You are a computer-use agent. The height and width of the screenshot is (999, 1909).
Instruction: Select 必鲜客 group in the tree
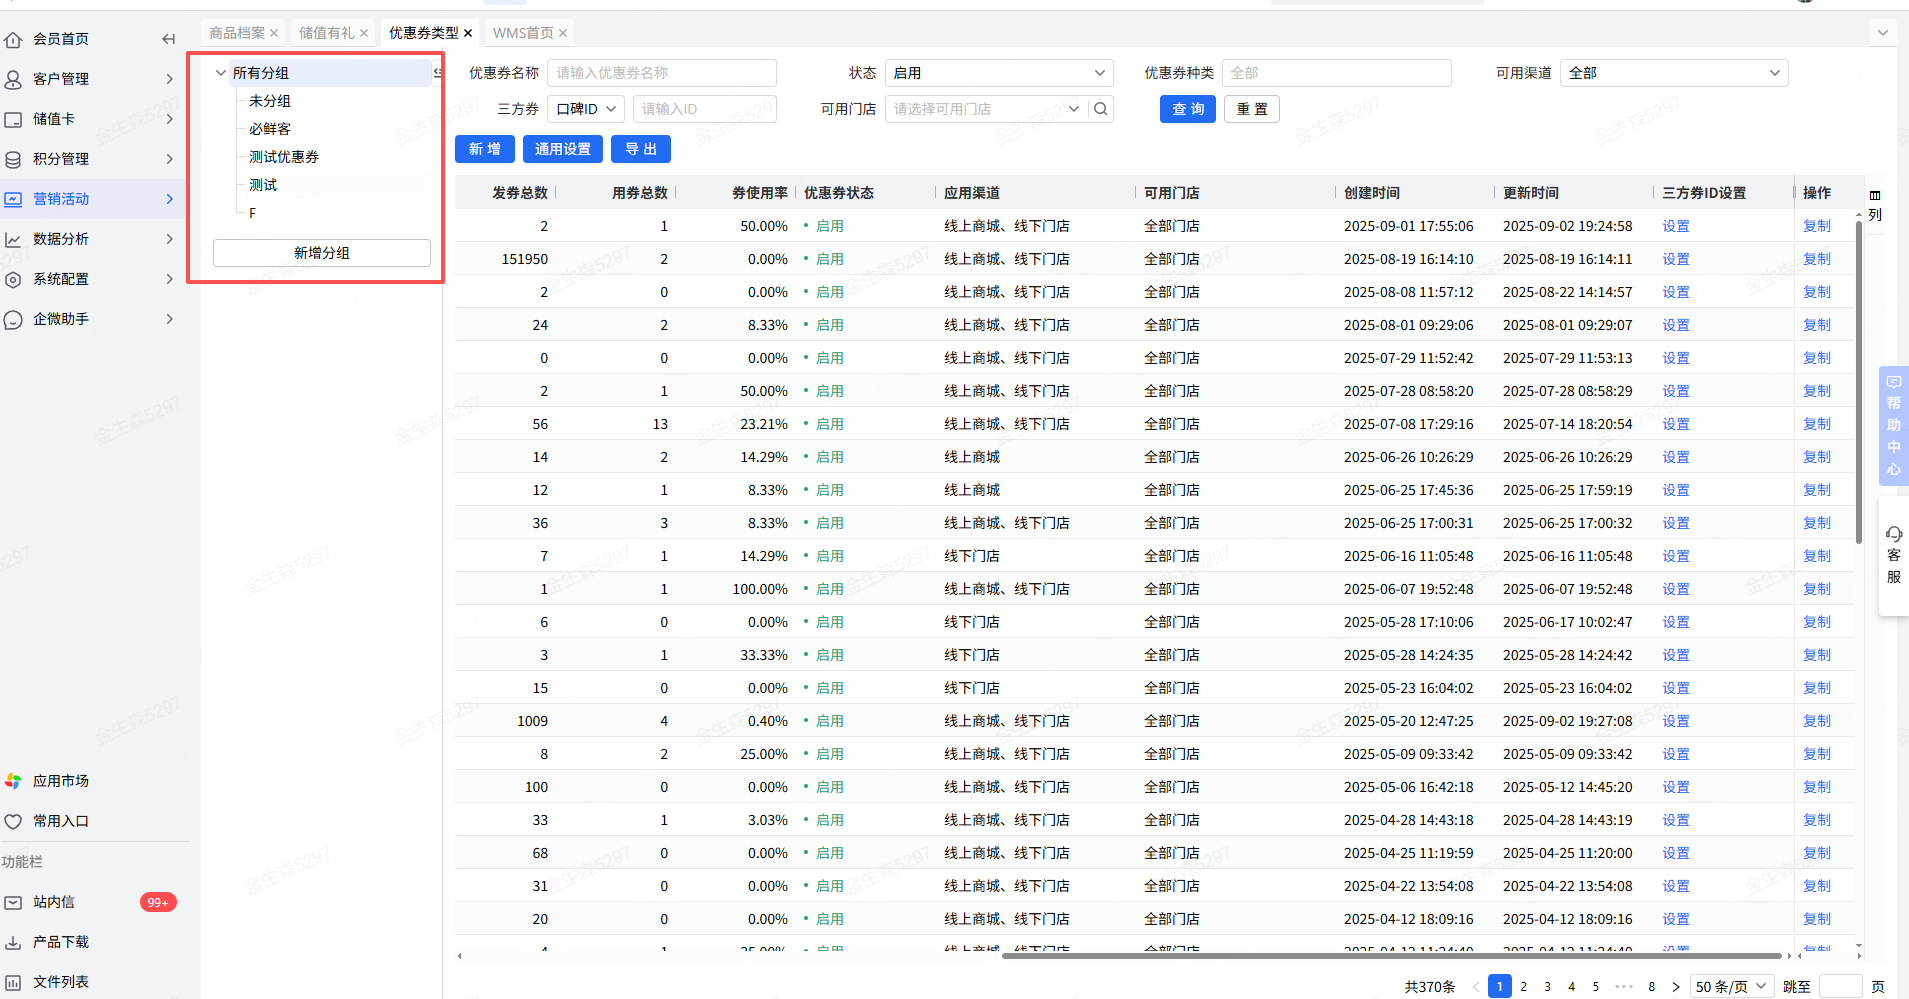click(x=270, y=129)
